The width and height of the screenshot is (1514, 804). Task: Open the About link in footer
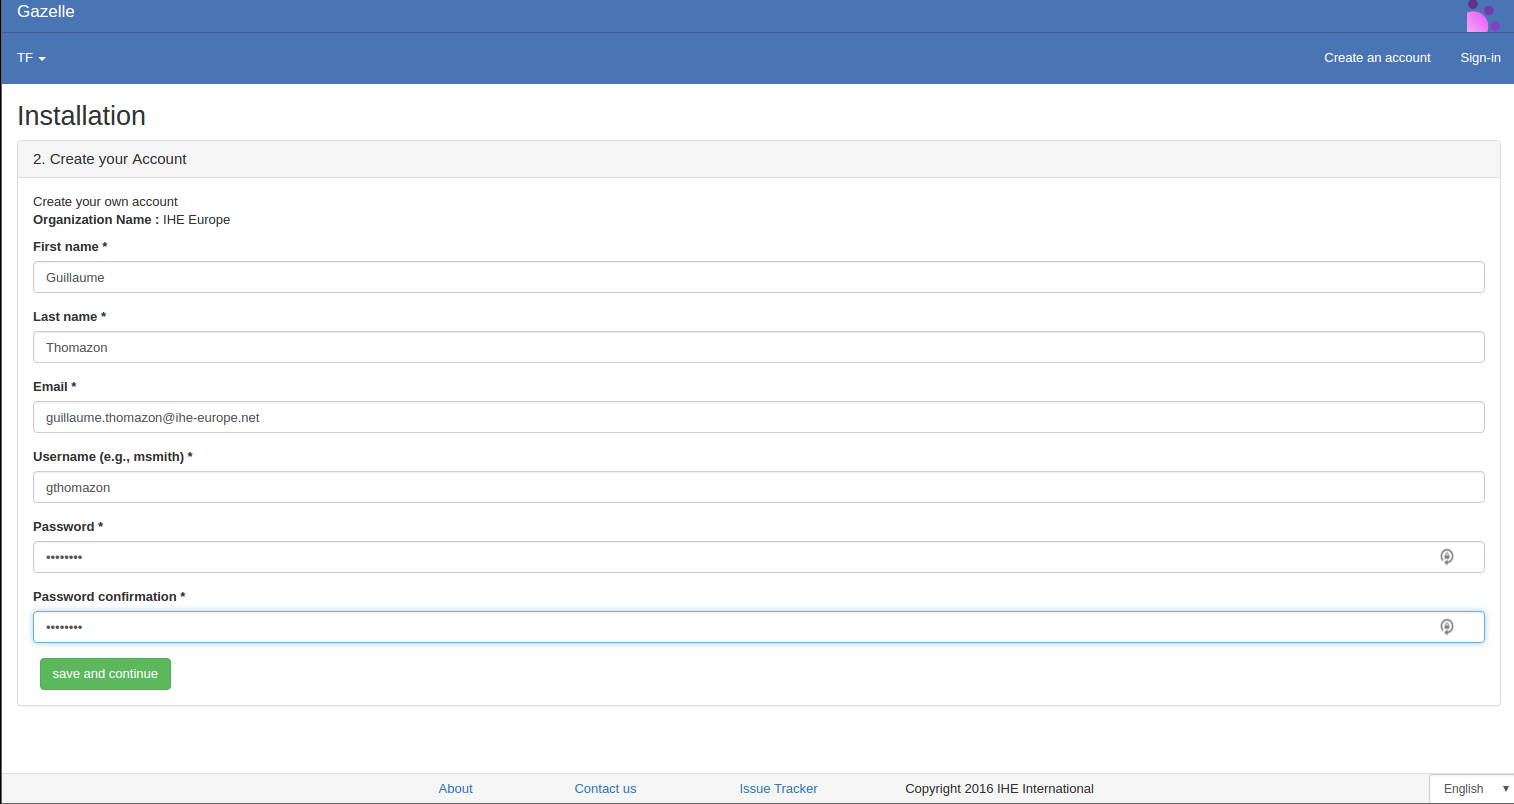click(x=455, y=789)
